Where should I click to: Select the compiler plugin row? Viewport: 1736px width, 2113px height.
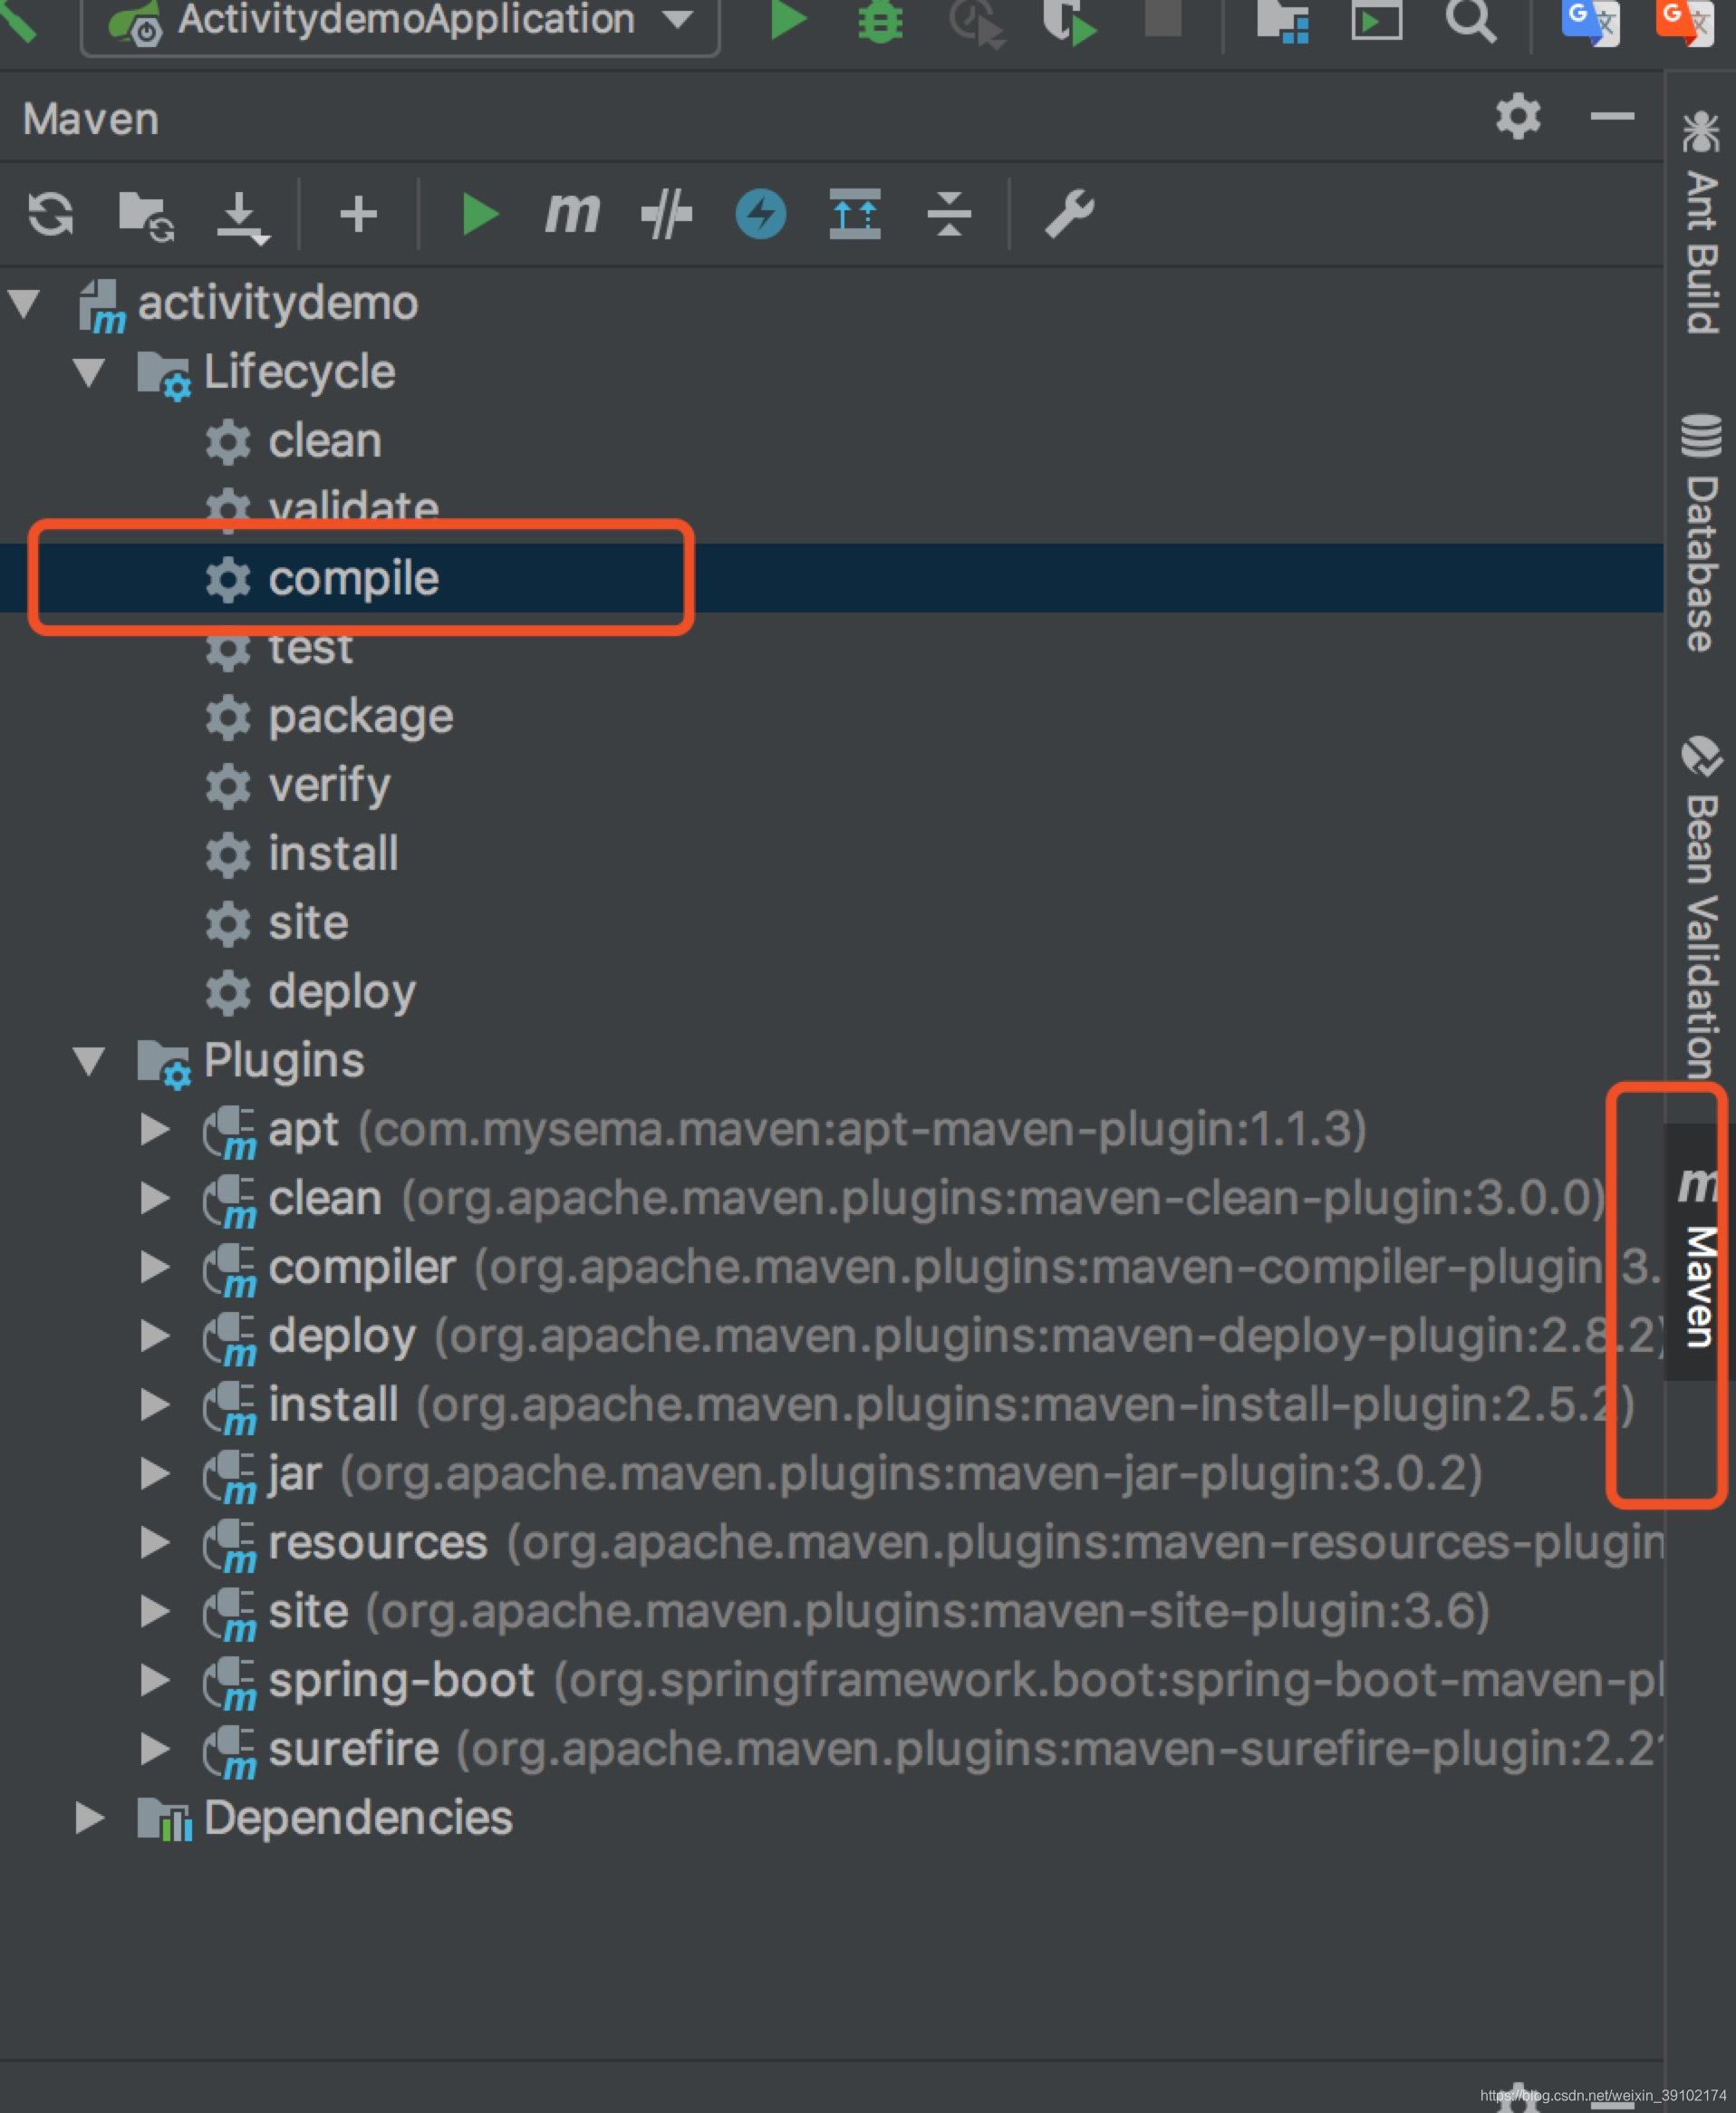tap(832, 1267)
